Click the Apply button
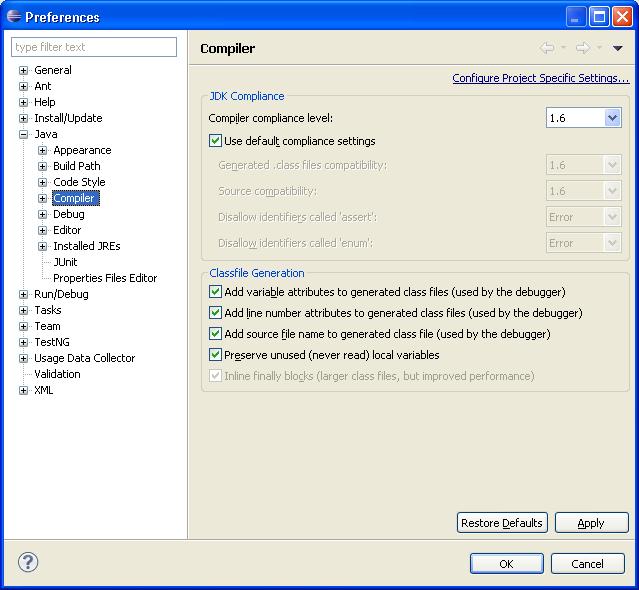The image size is (639, 590). (591, 523)
